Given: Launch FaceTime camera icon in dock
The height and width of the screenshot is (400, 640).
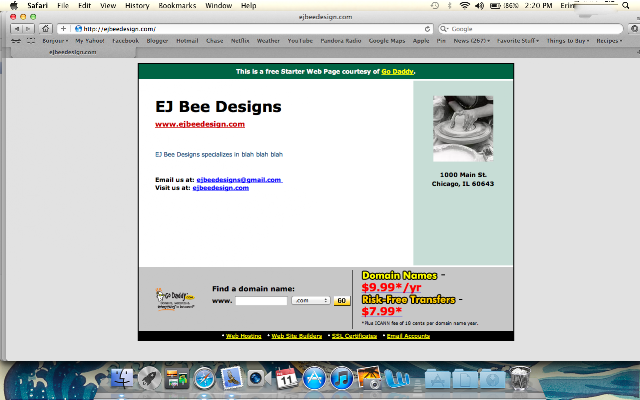Looking at the screenshot, I should (259, 379).
